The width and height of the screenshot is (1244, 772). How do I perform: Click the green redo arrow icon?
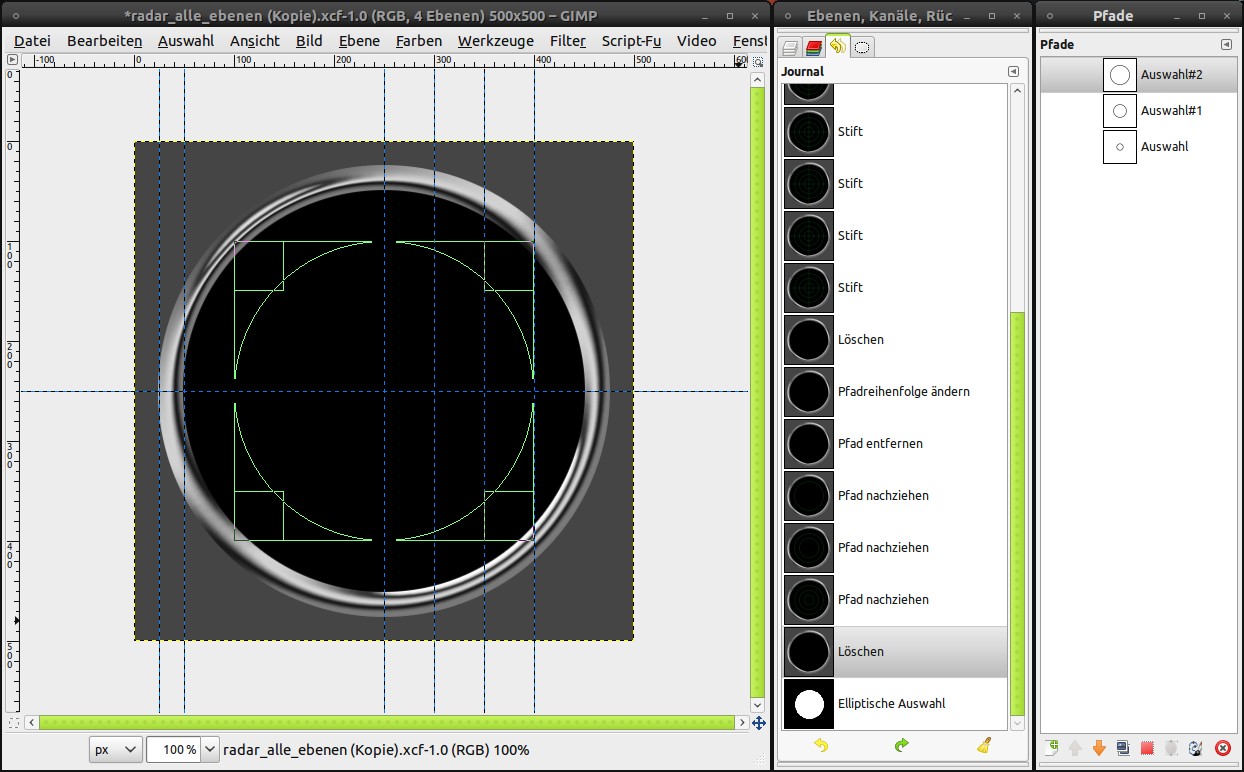902,745
